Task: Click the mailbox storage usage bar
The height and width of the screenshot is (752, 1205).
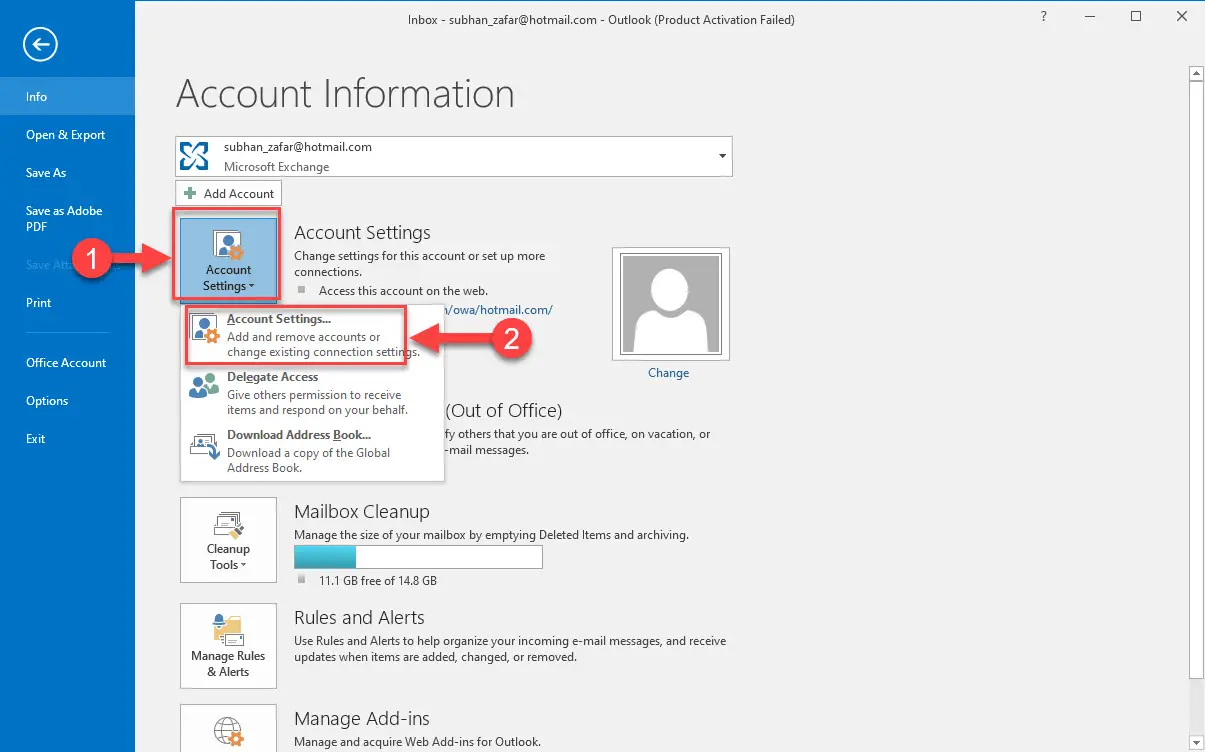Action: point(418,557)
